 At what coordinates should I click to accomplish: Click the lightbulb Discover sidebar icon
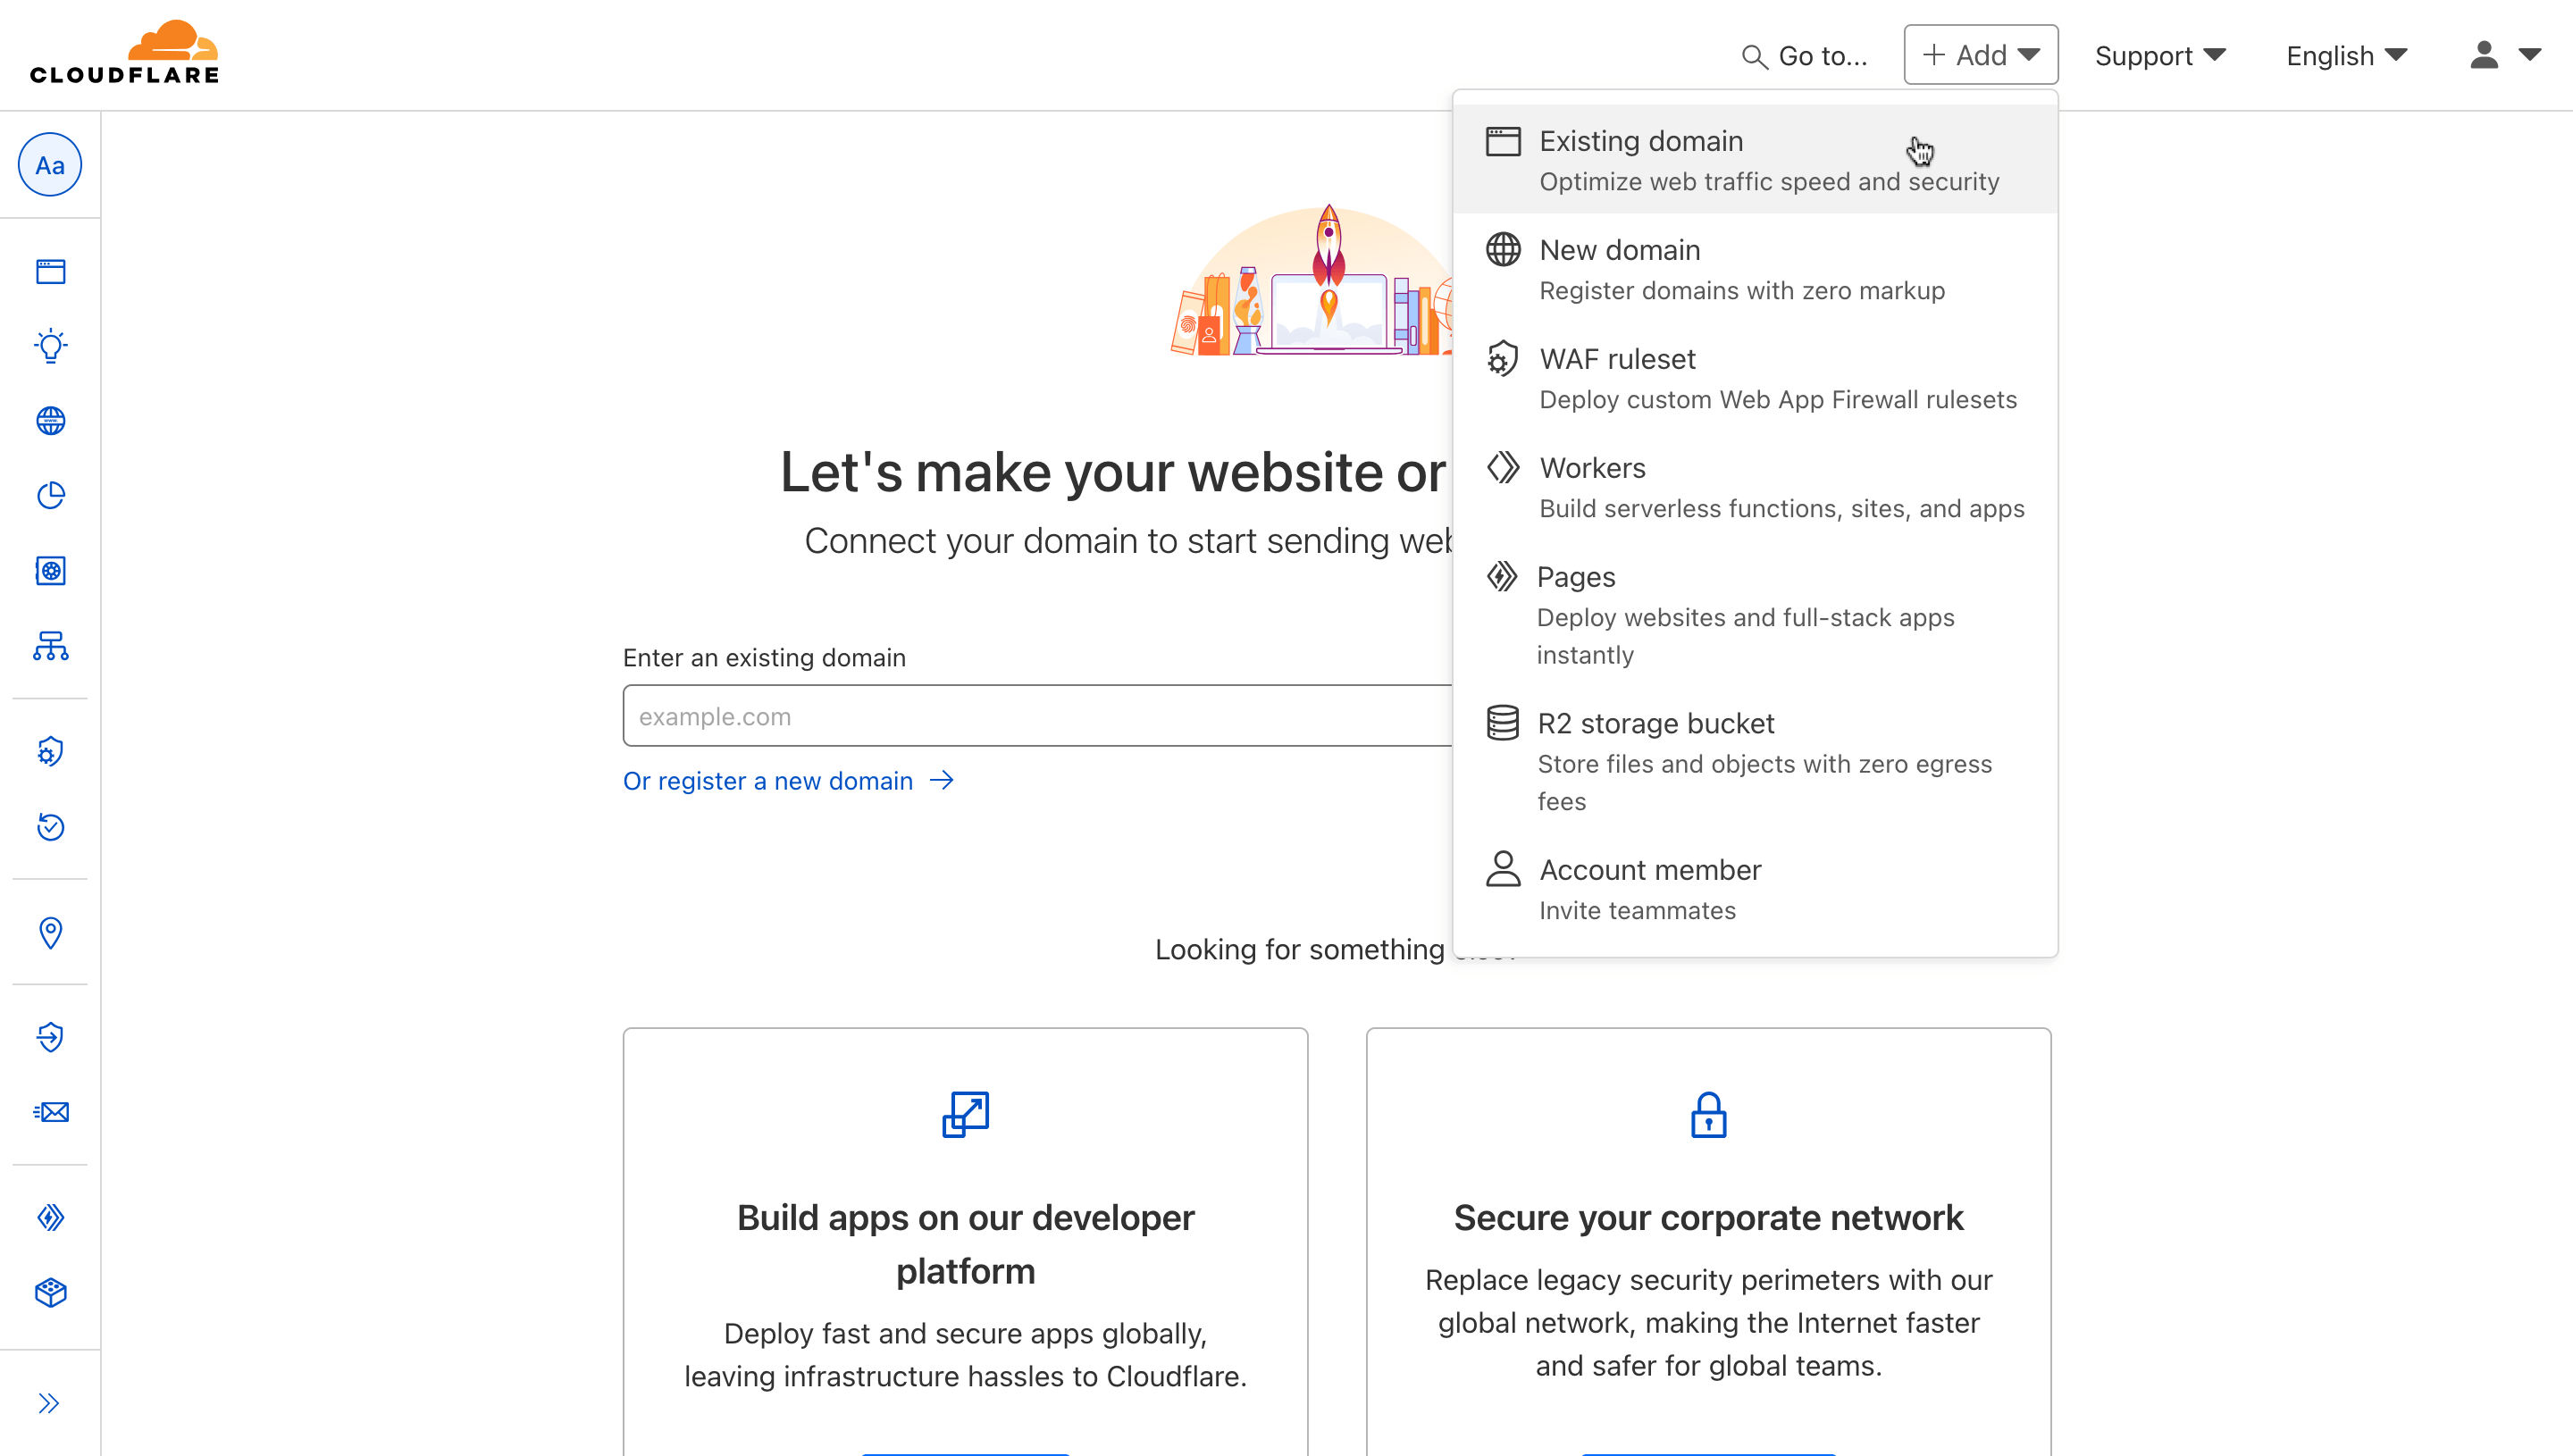point(50,346)
